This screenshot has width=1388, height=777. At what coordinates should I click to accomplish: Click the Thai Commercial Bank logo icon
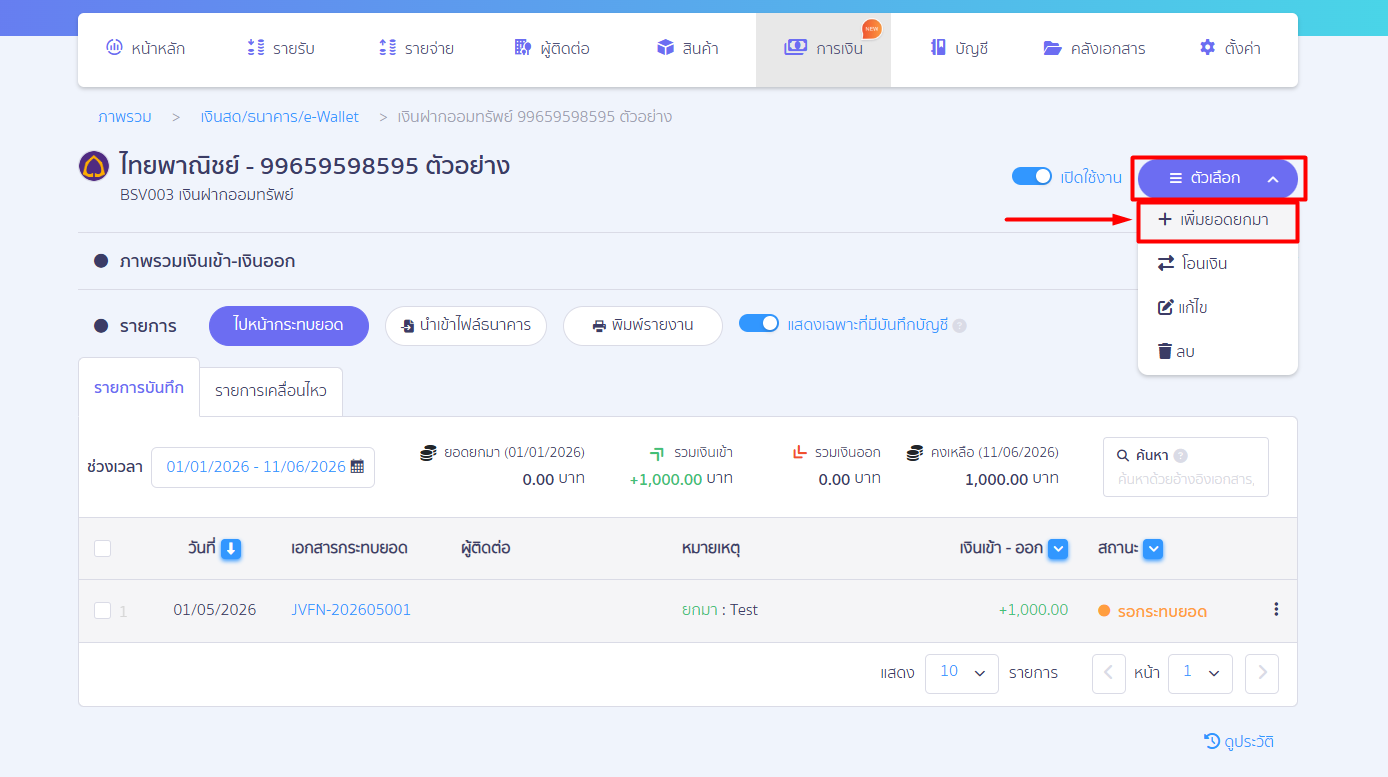(x=94, y=166)
